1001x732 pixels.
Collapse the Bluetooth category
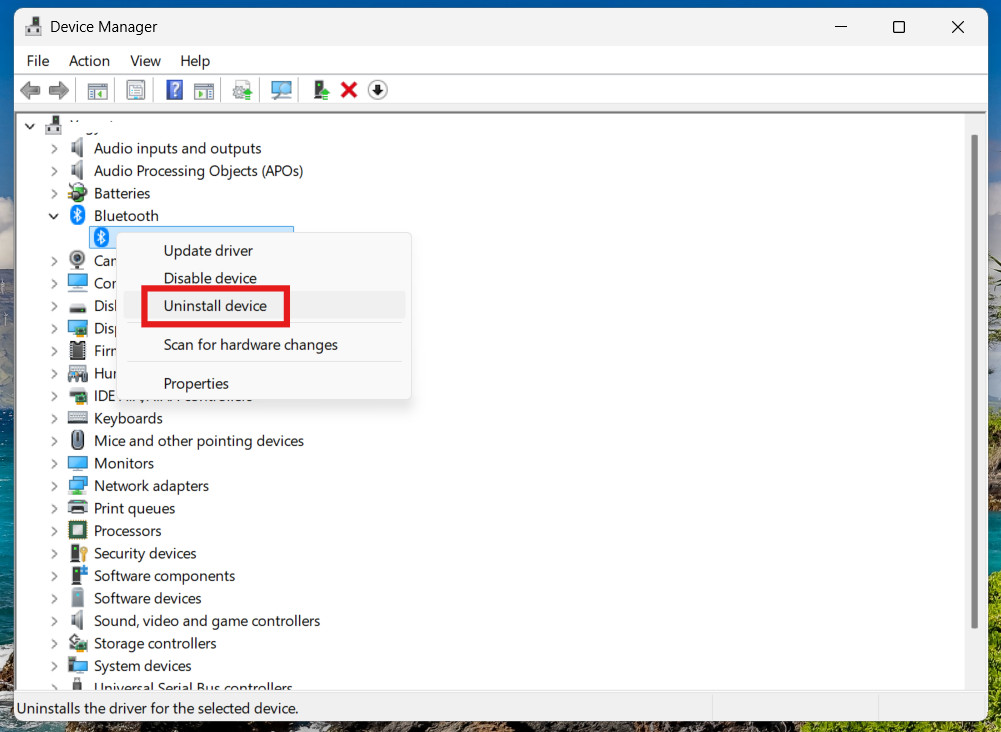click(55, 215)
